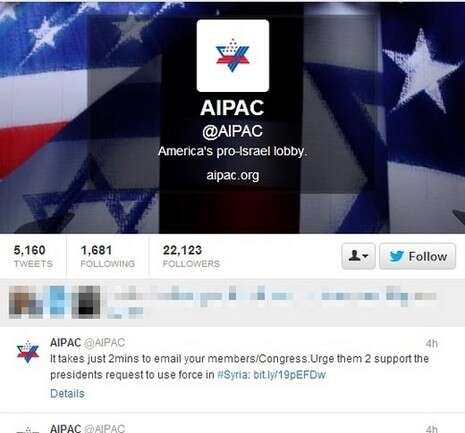Image resolution: width=465 pixels, height=433 pixels.
Task: Click the 4h timestamp of first tweet
Action: pyautogui.click(x=432, y=343)
